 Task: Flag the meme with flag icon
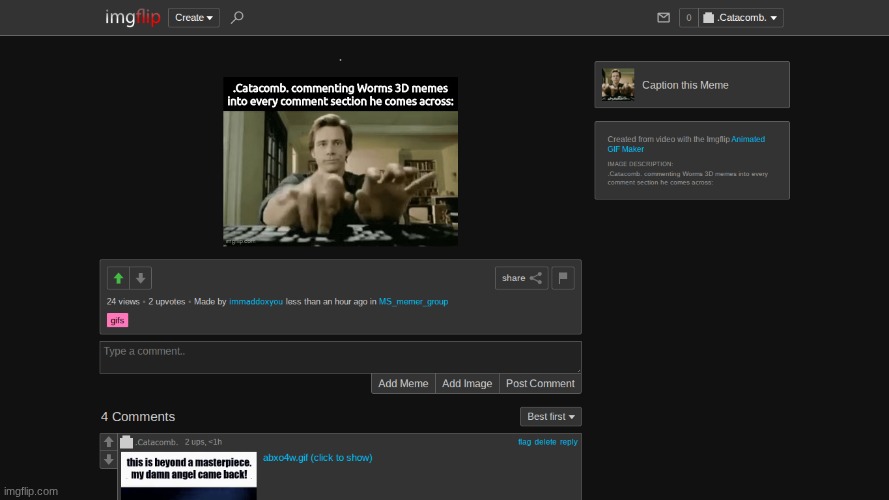point(563,278)
